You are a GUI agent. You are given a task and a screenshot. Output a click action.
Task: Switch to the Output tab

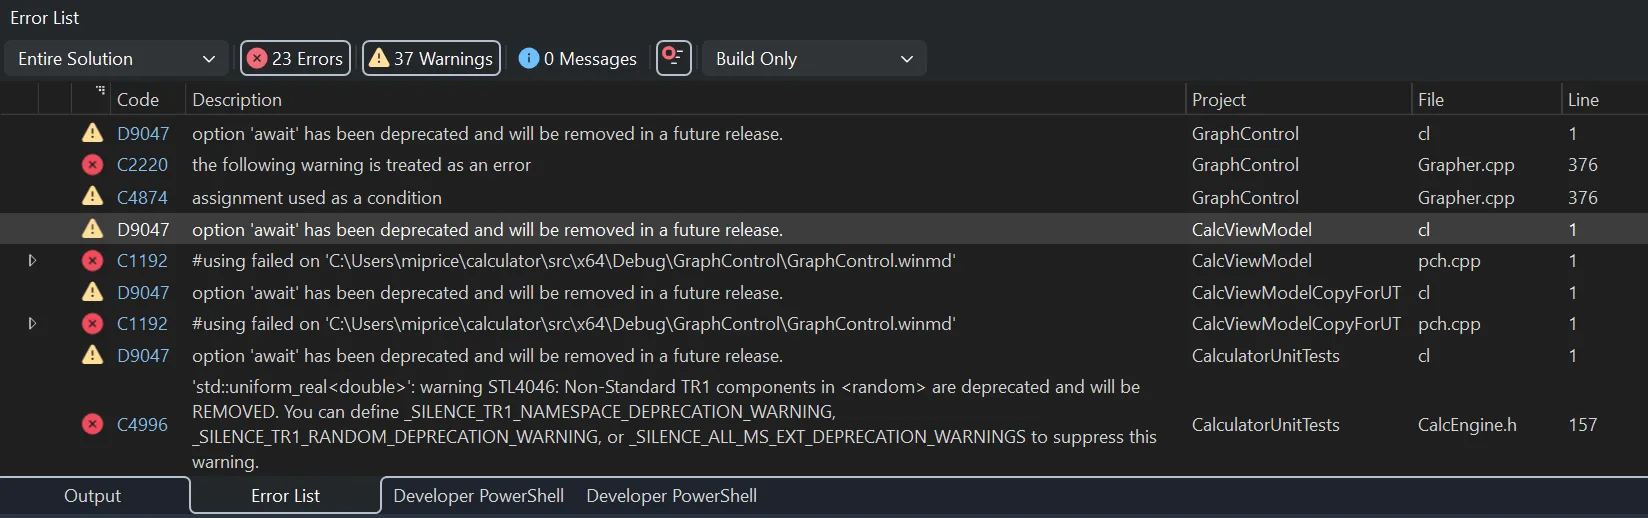92,496
